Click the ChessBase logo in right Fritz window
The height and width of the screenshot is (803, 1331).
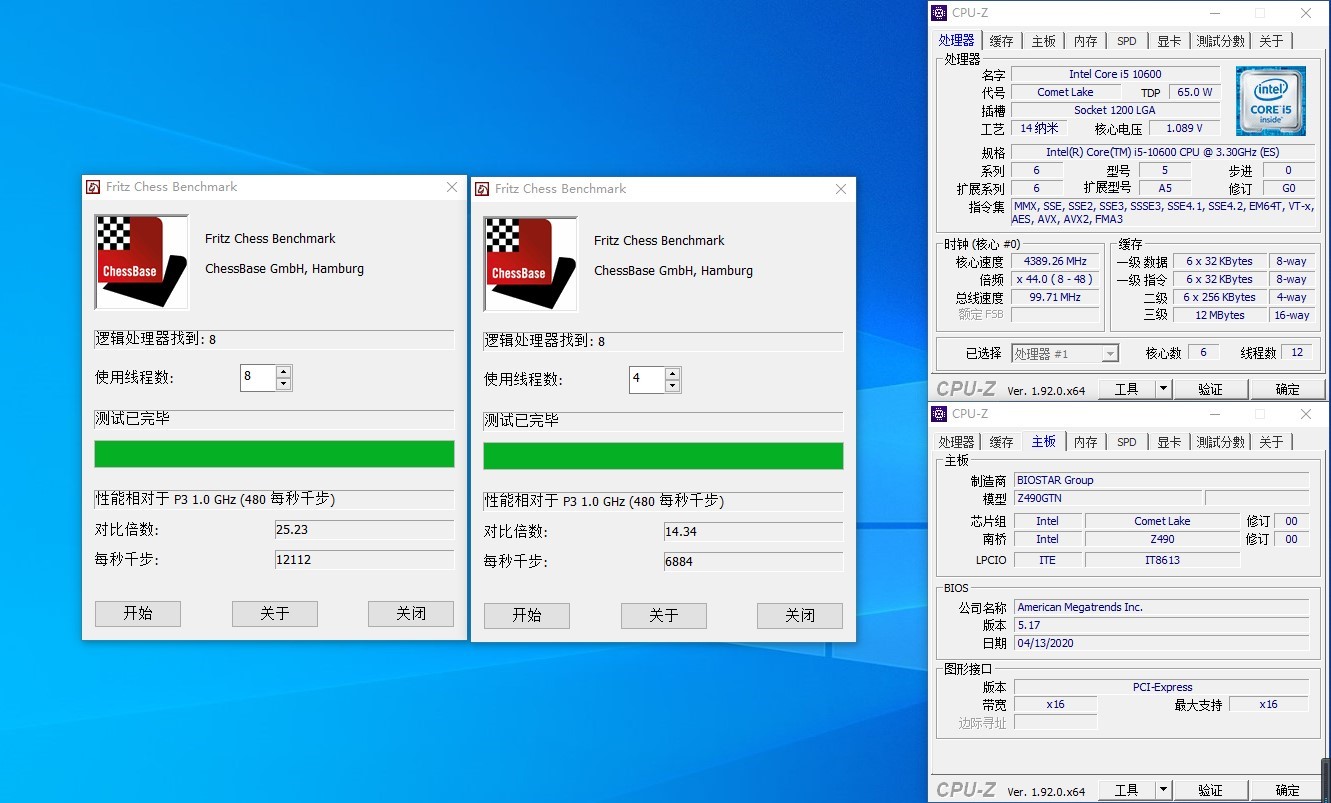(x=530, y=264)
